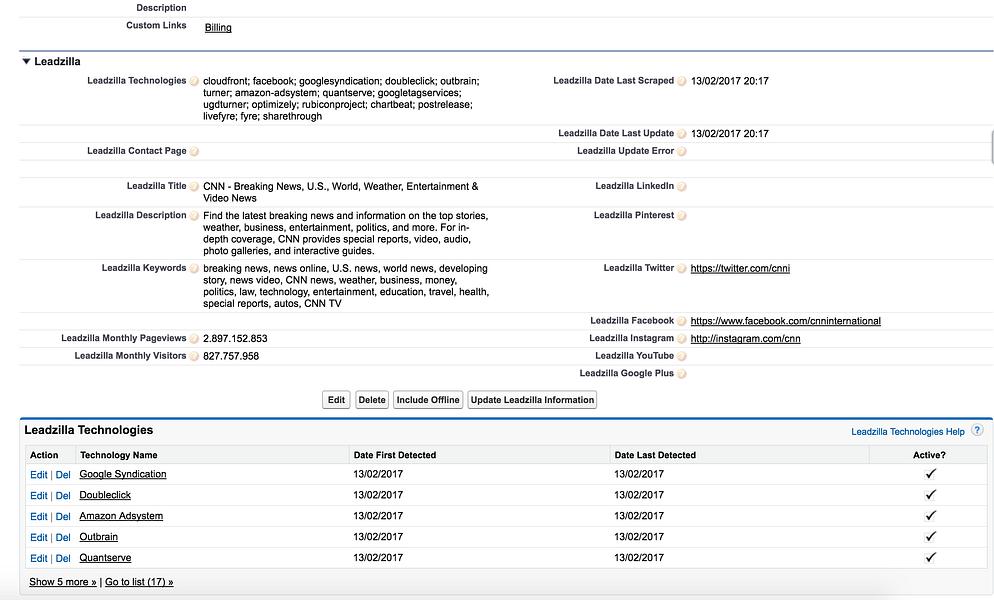
Task: Click the Active? column header
Action: (x=929, y=455)
